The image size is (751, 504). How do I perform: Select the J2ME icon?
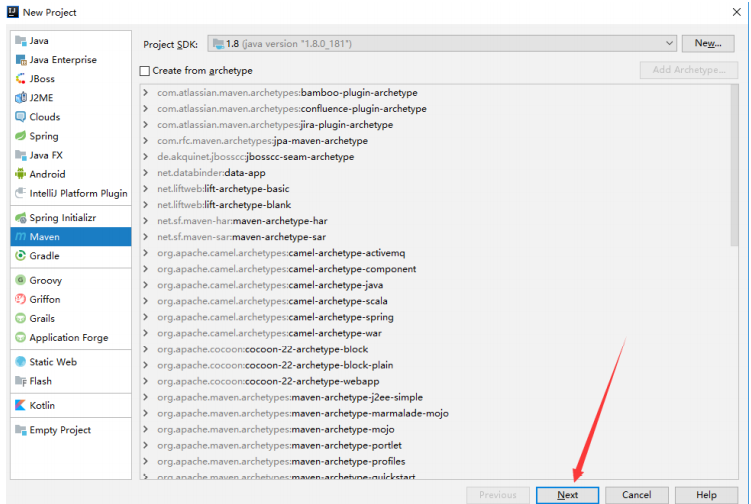[x=21, y=98]
